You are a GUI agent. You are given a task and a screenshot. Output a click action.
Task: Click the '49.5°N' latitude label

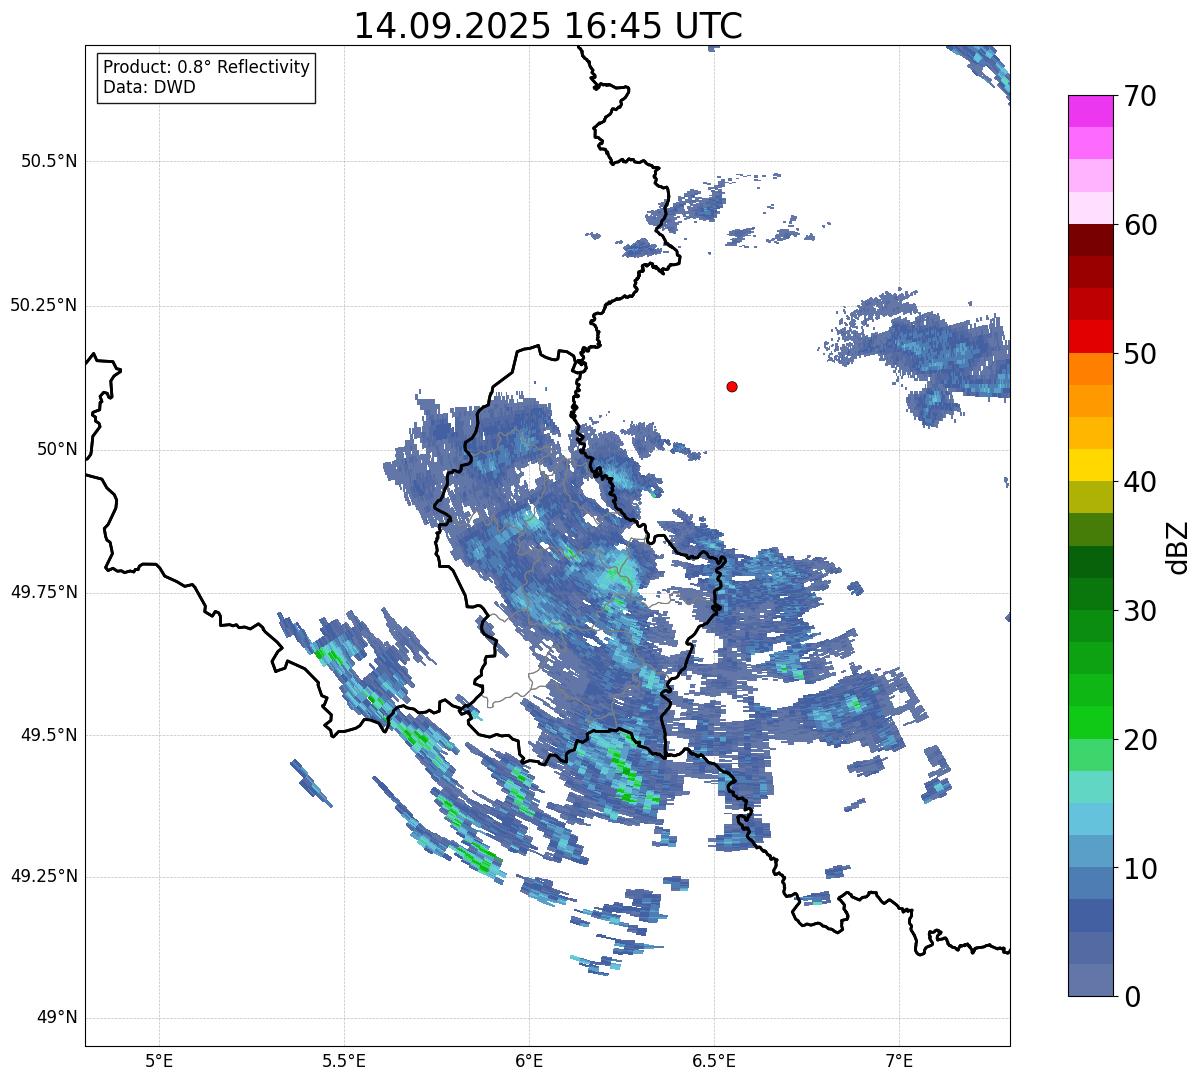(x=48, y=735)
